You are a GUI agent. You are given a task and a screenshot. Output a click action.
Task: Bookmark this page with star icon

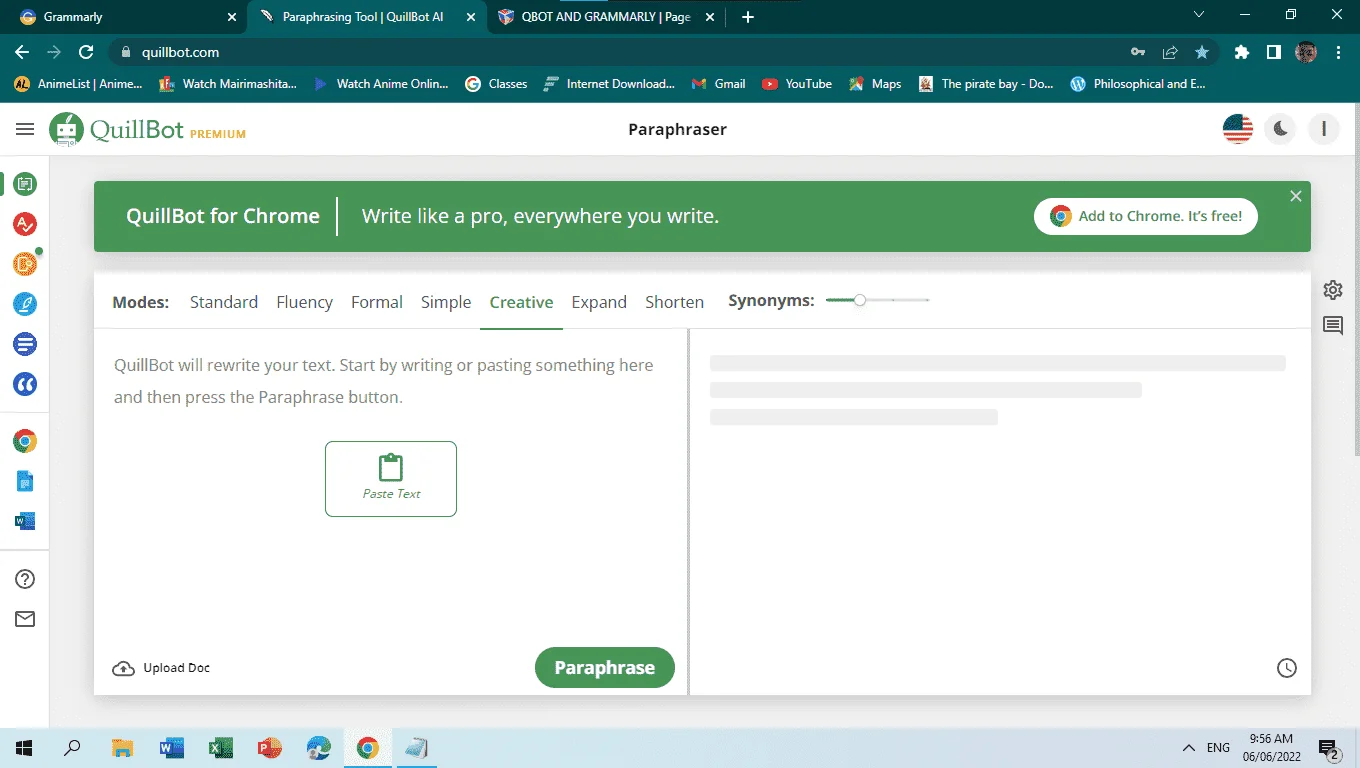[x=1202, y=52]
